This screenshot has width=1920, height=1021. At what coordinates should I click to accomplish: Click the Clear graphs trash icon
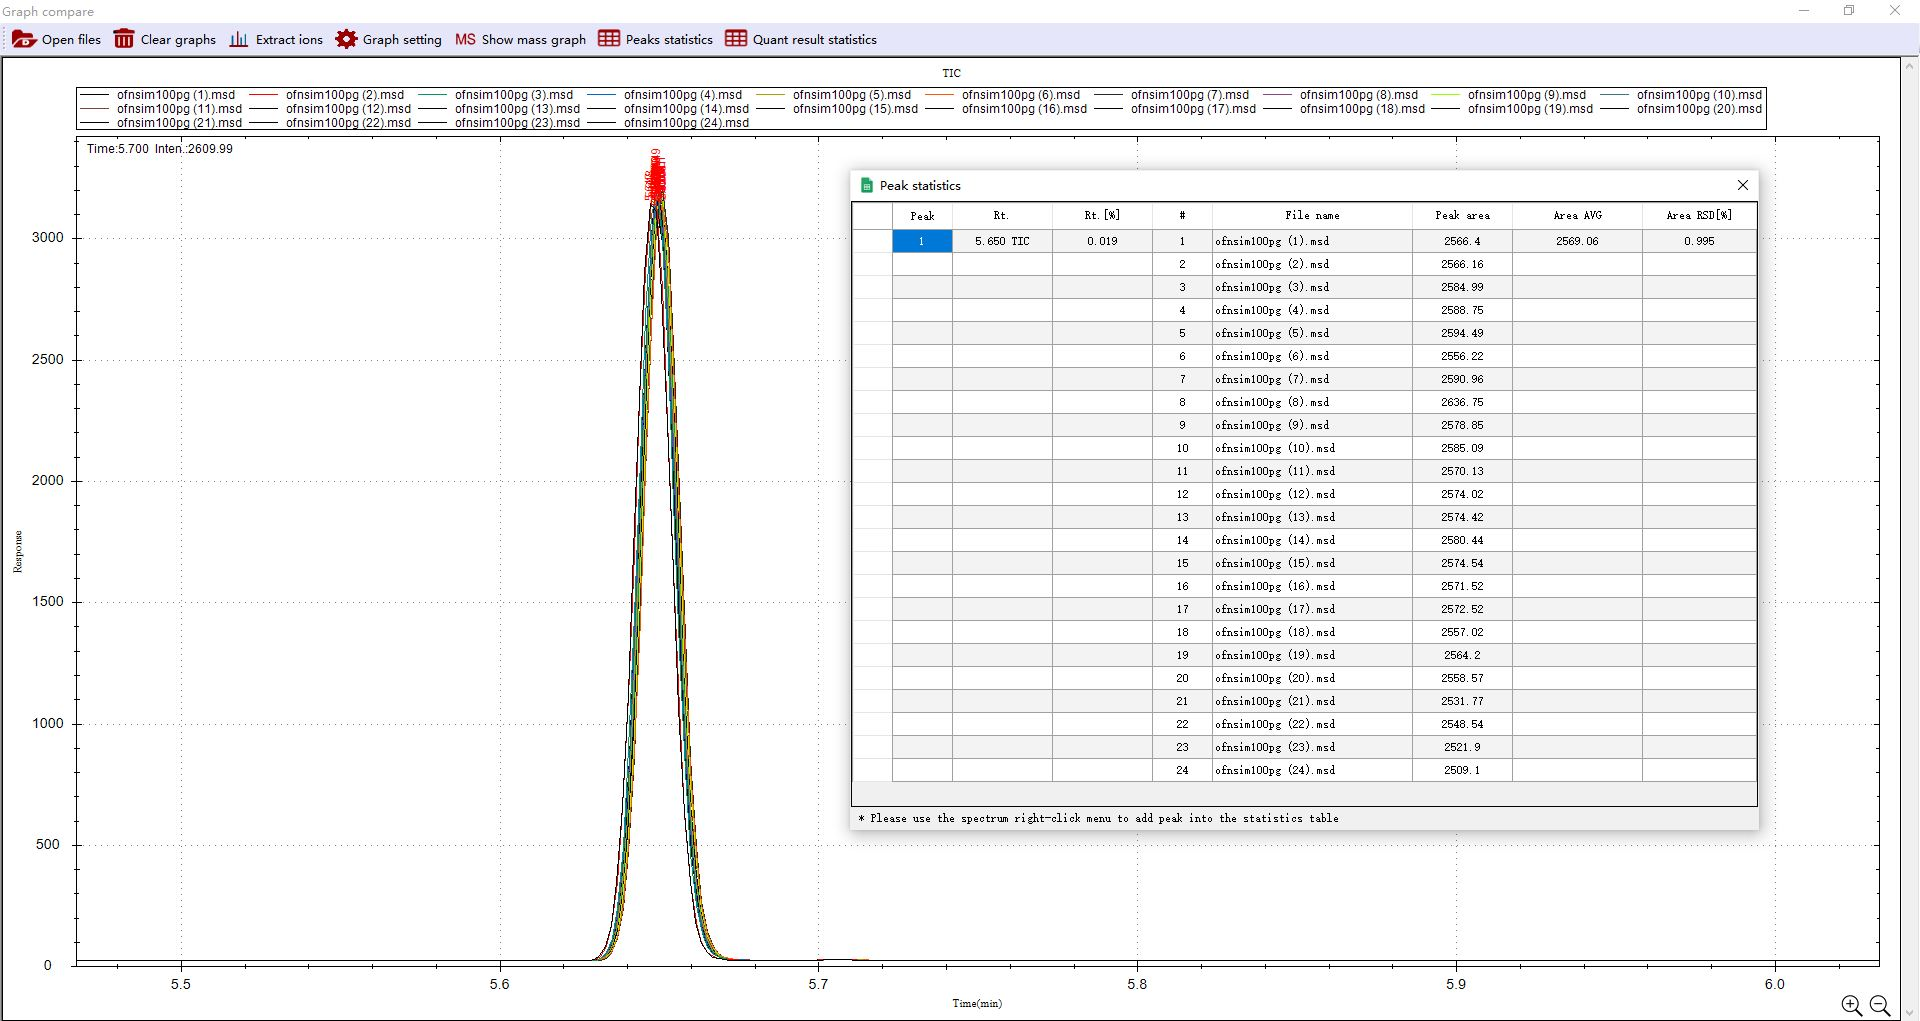tap(124, 39)
